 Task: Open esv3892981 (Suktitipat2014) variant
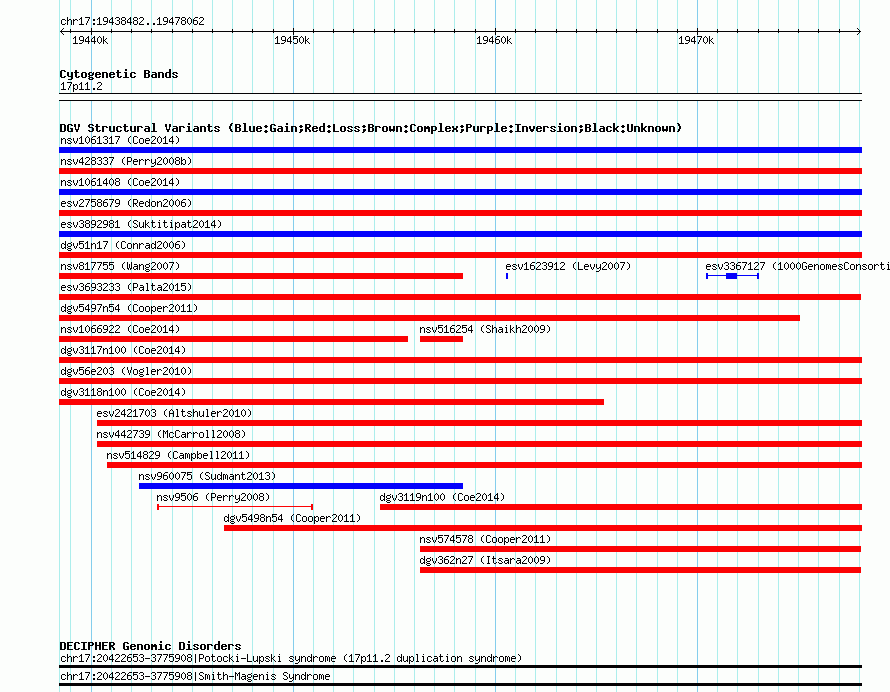pyautogui.click(x=141, y=224)
